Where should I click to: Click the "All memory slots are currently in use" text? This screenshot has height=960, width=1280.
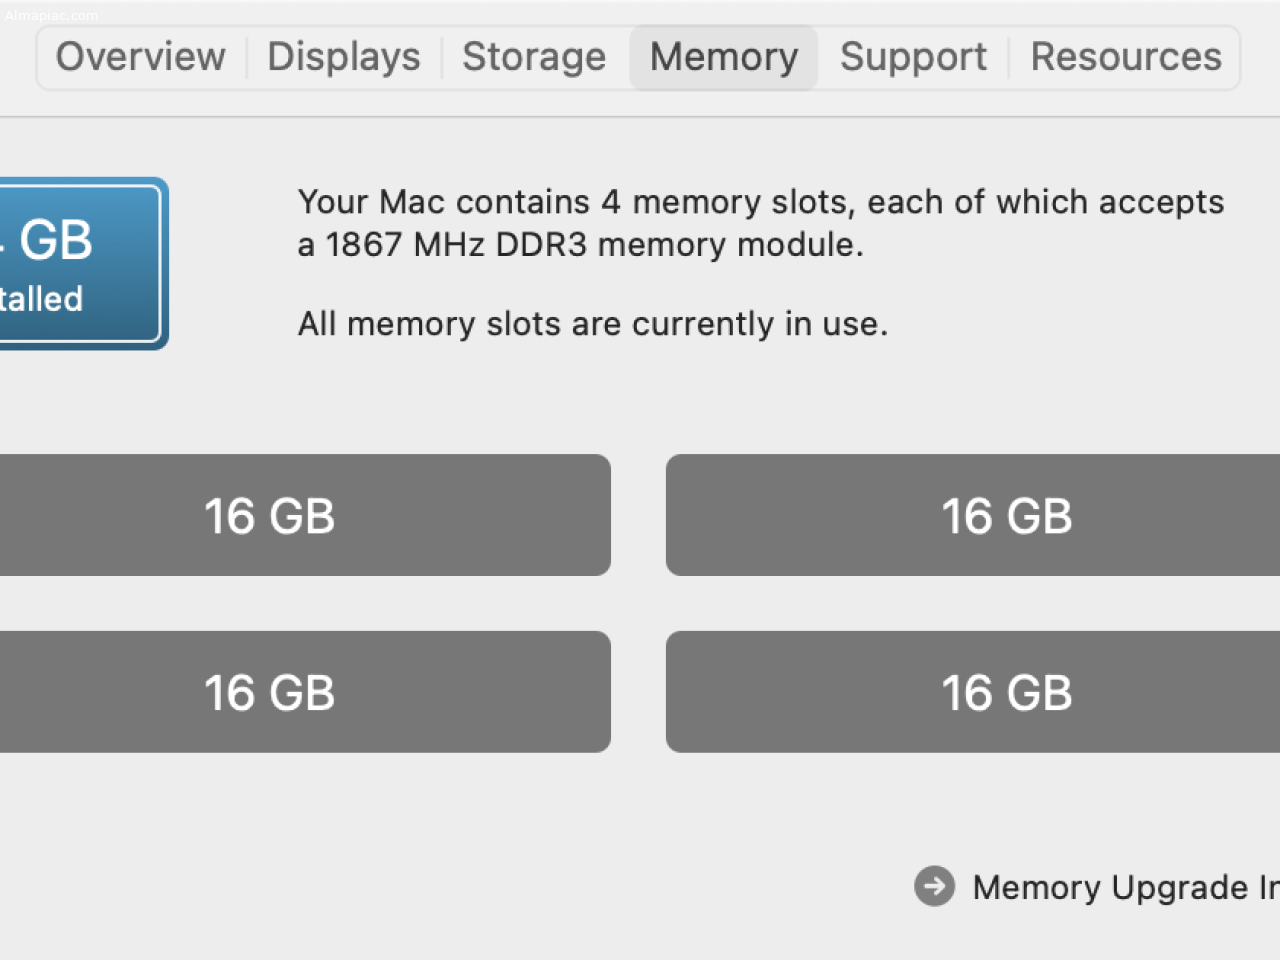point(593,324)
